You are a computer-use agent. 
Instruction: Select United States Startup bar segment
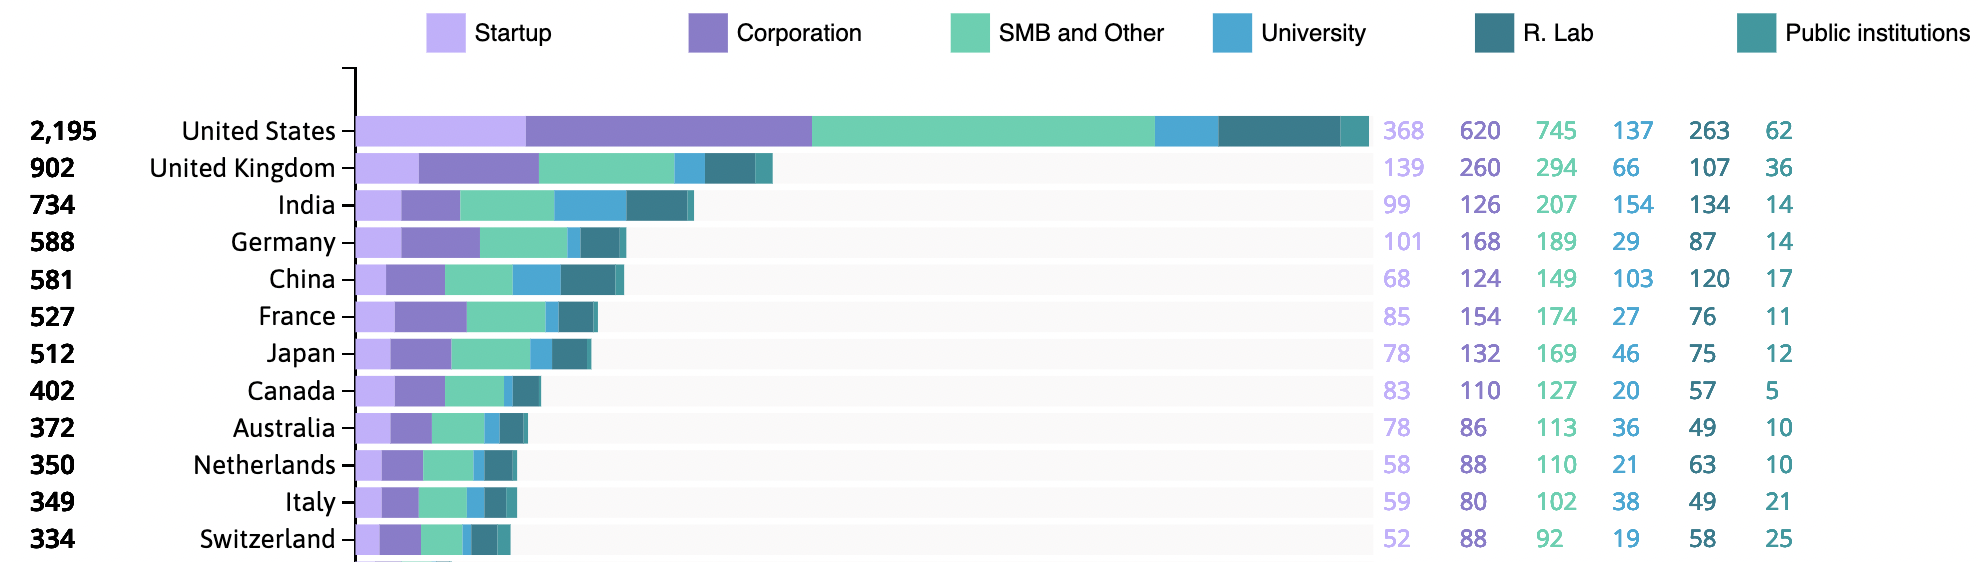(x=440, y=131)
